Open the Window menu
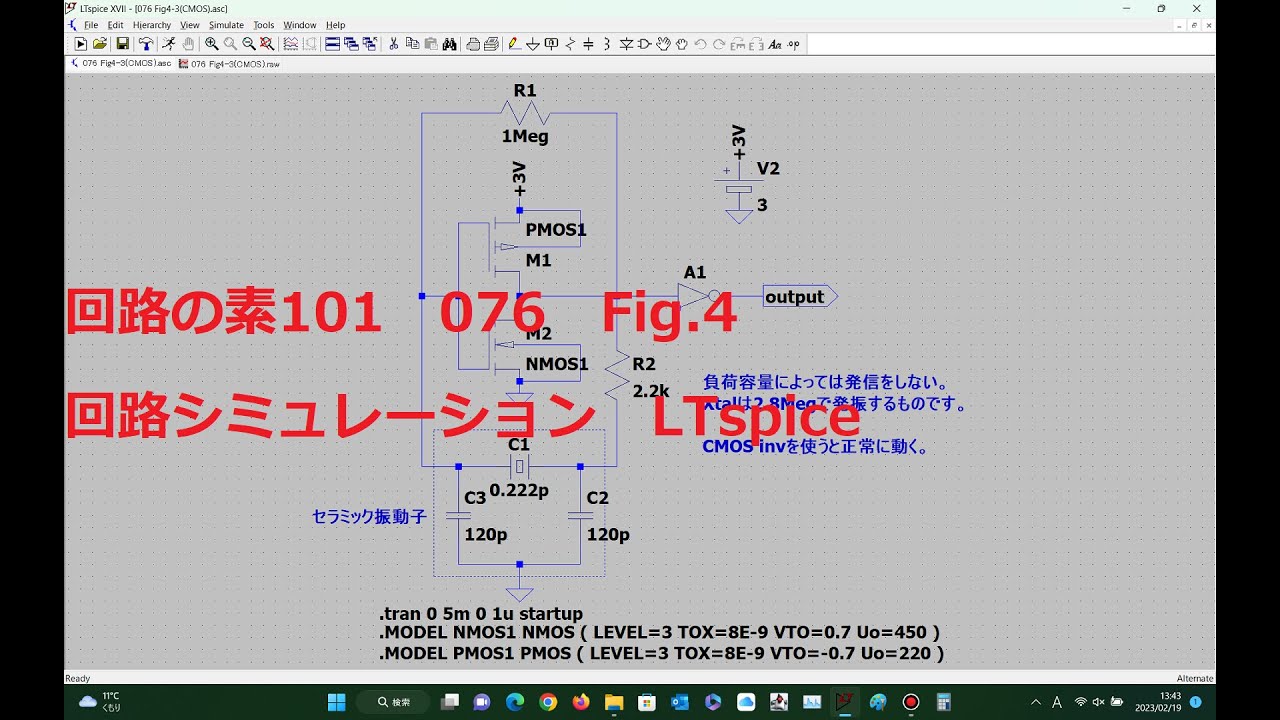The height and width of the screenshot is (720, 1280). click(299, 25)
